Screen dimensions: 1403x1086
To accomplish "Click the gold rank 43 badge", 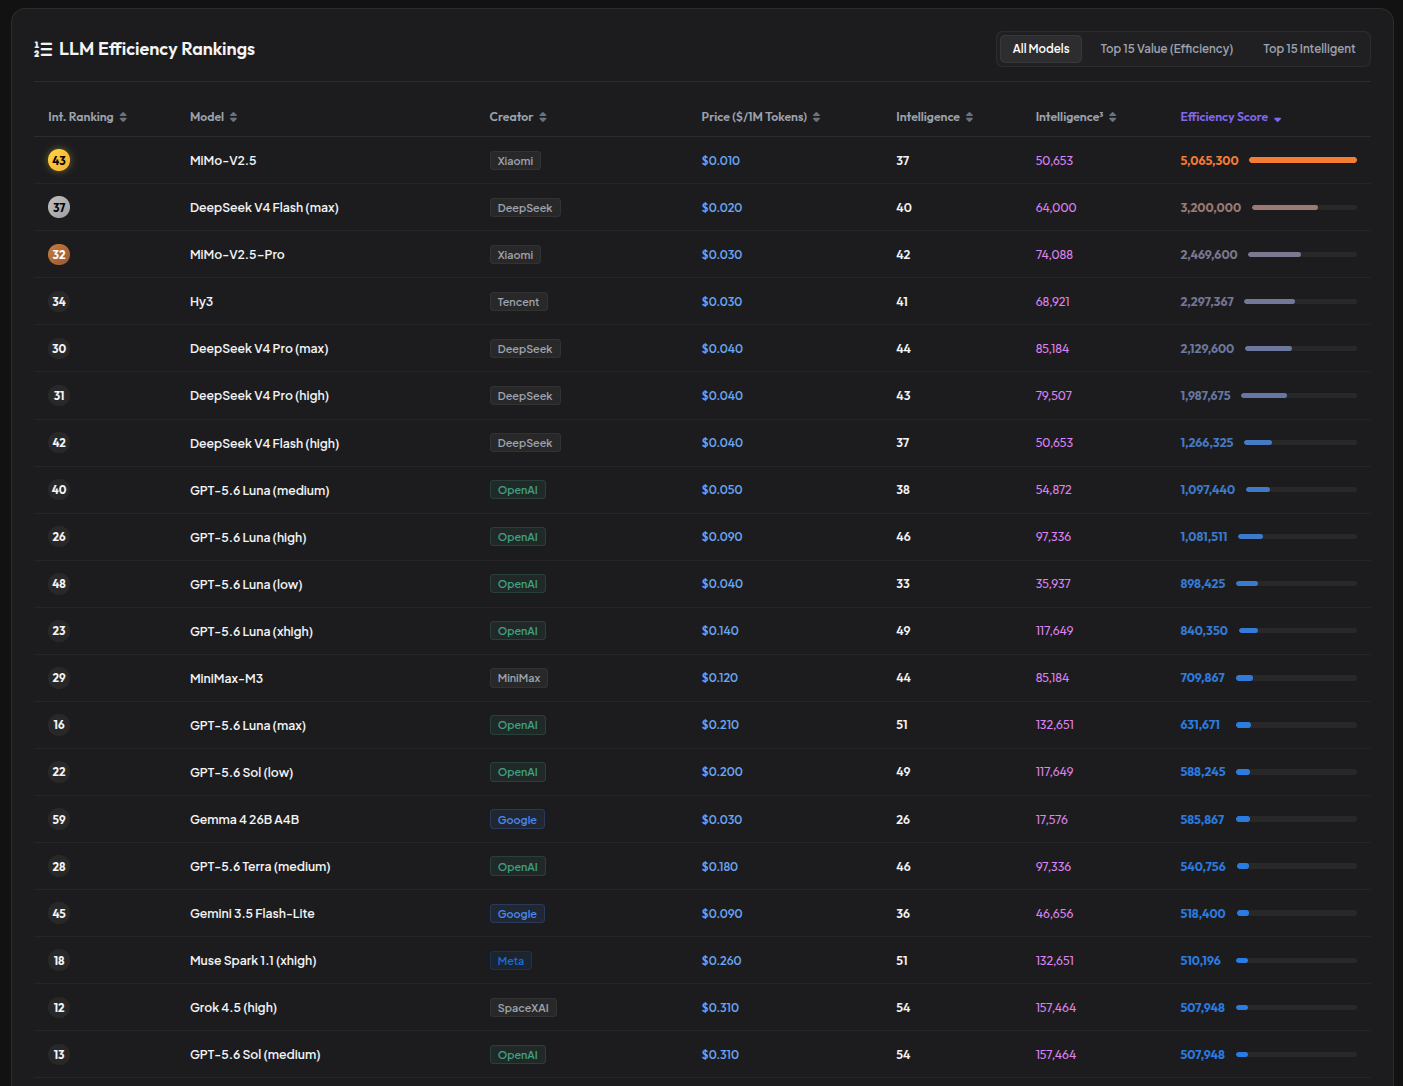I will point(59,160).
